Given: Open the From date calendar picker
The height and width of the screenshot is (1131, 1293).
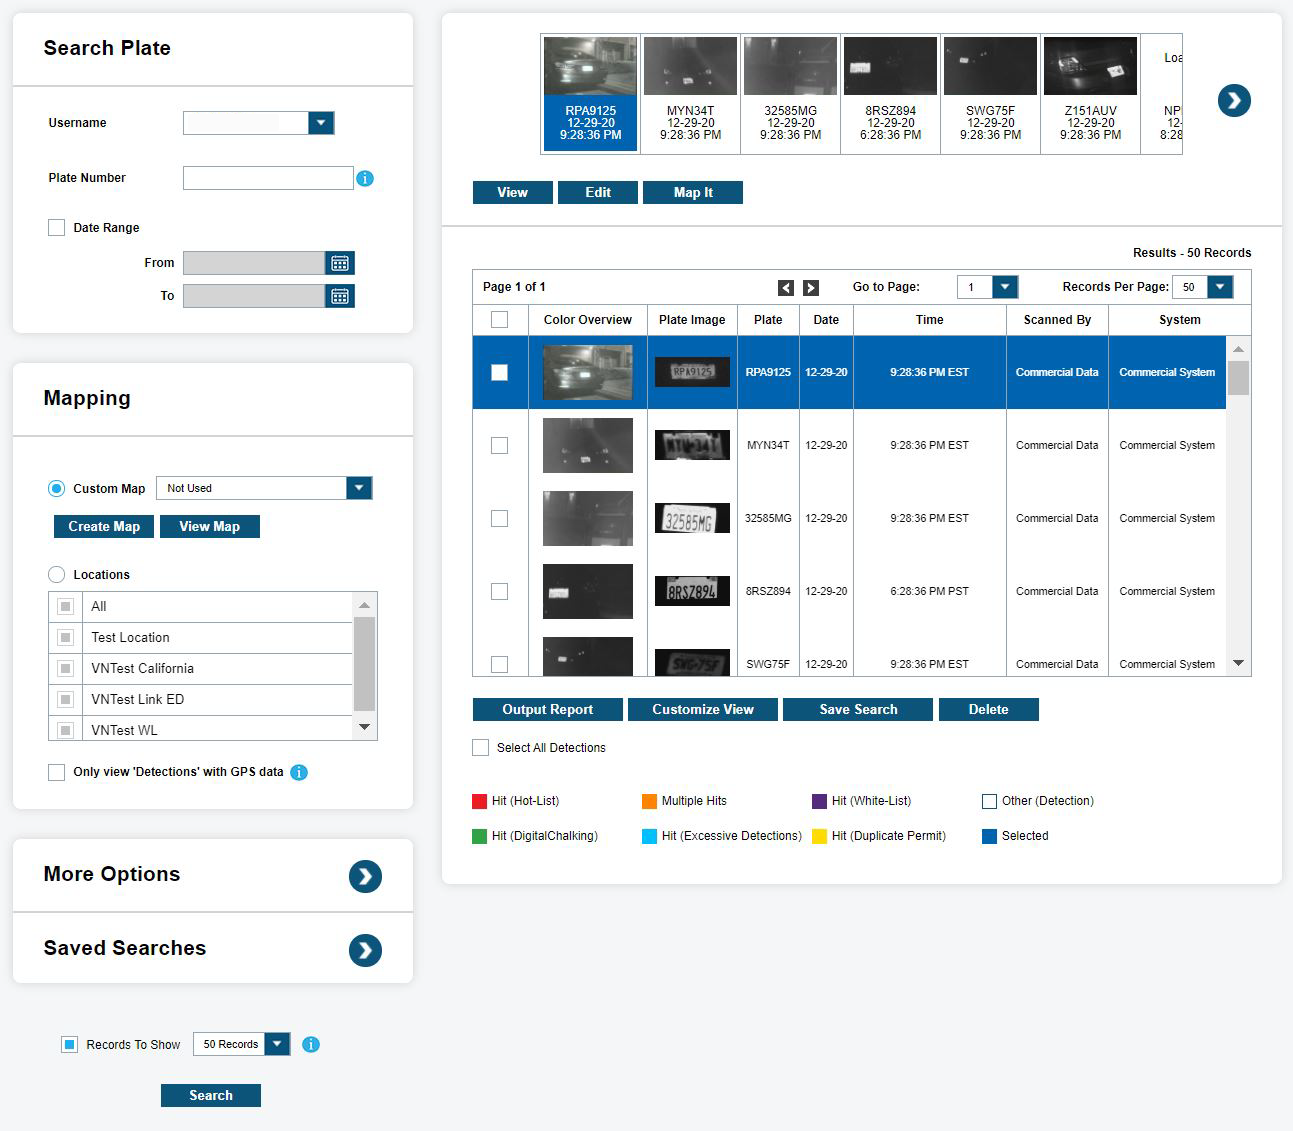Looking at the screenshot, I should click(340, 263).
